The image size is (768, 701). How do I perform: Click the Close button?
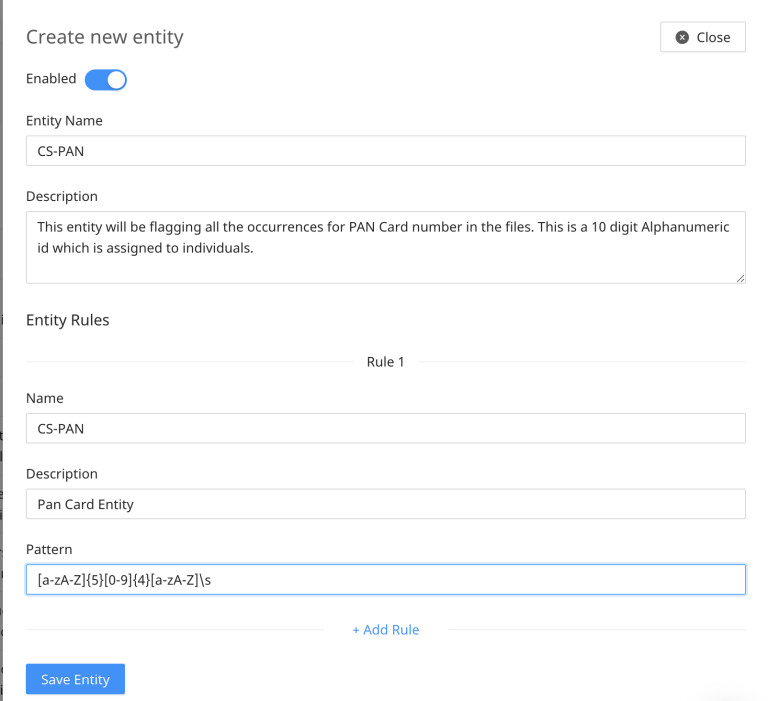pos(702,37)
